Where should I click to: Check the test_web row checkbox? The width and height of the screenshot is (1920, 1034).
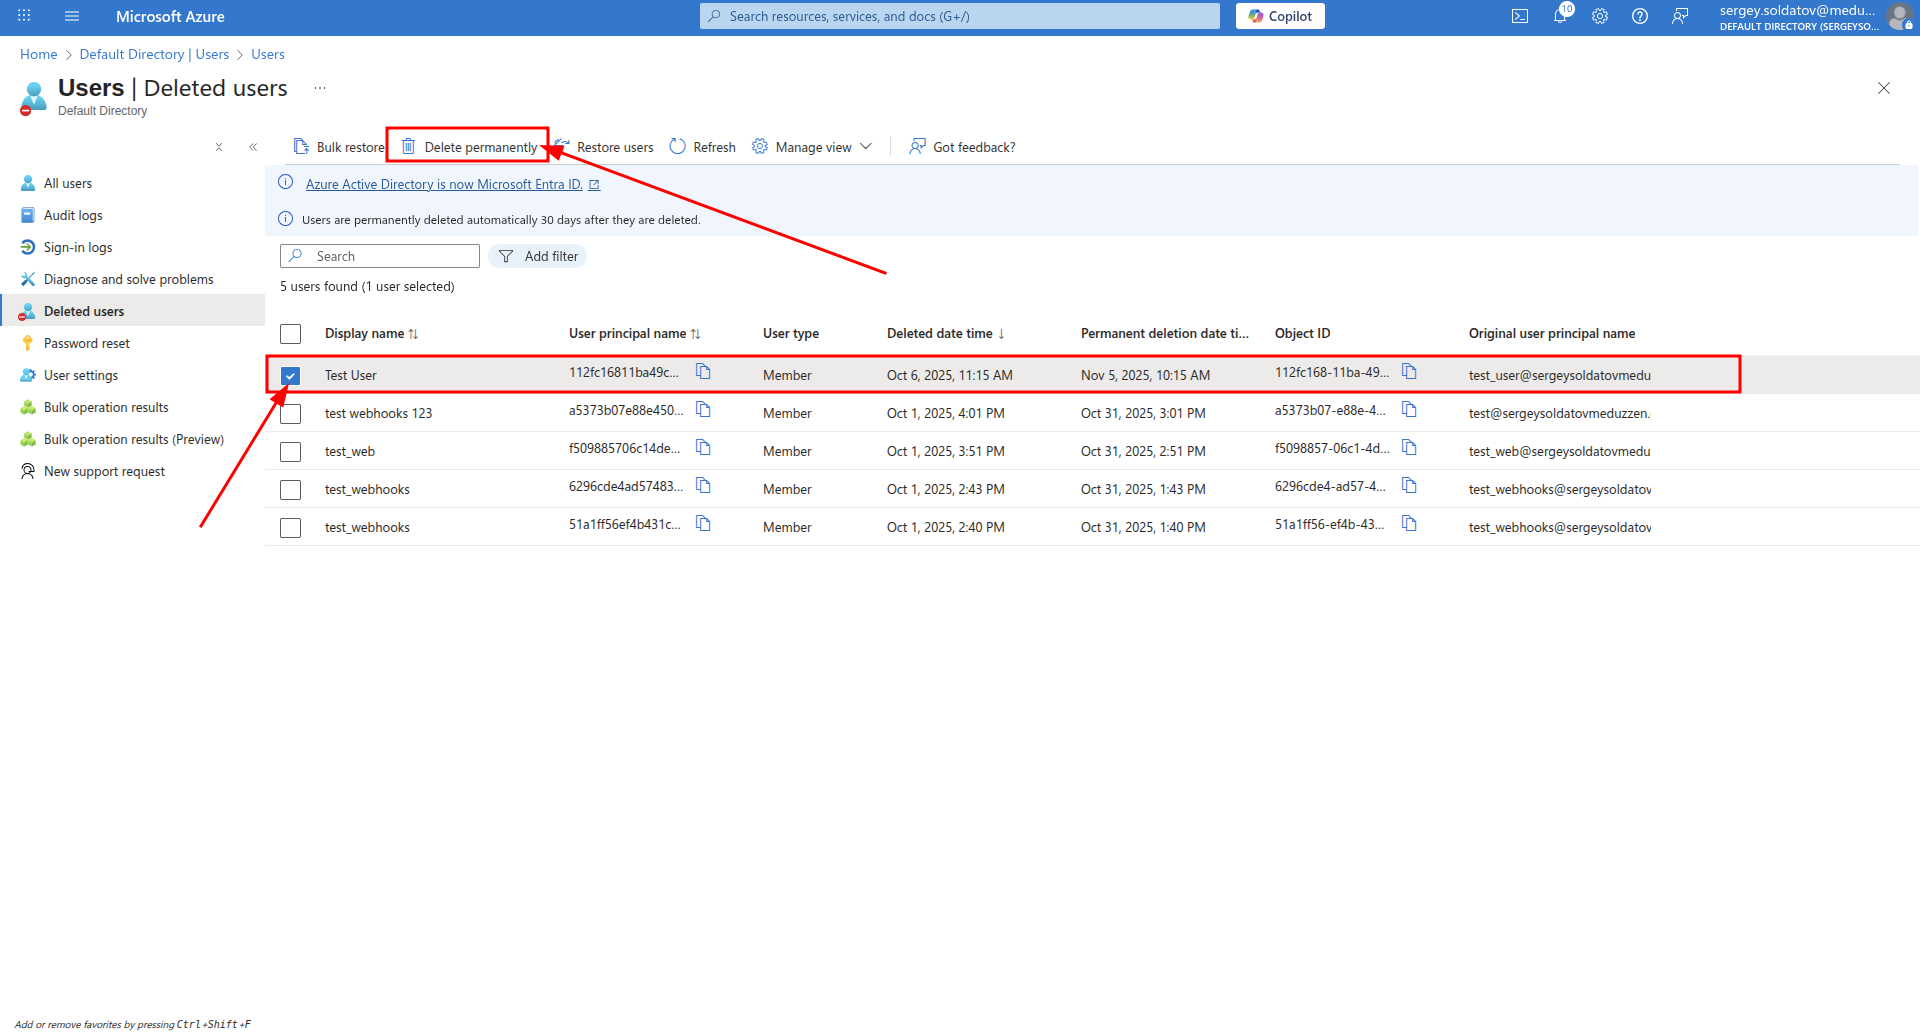pos(291,452)
